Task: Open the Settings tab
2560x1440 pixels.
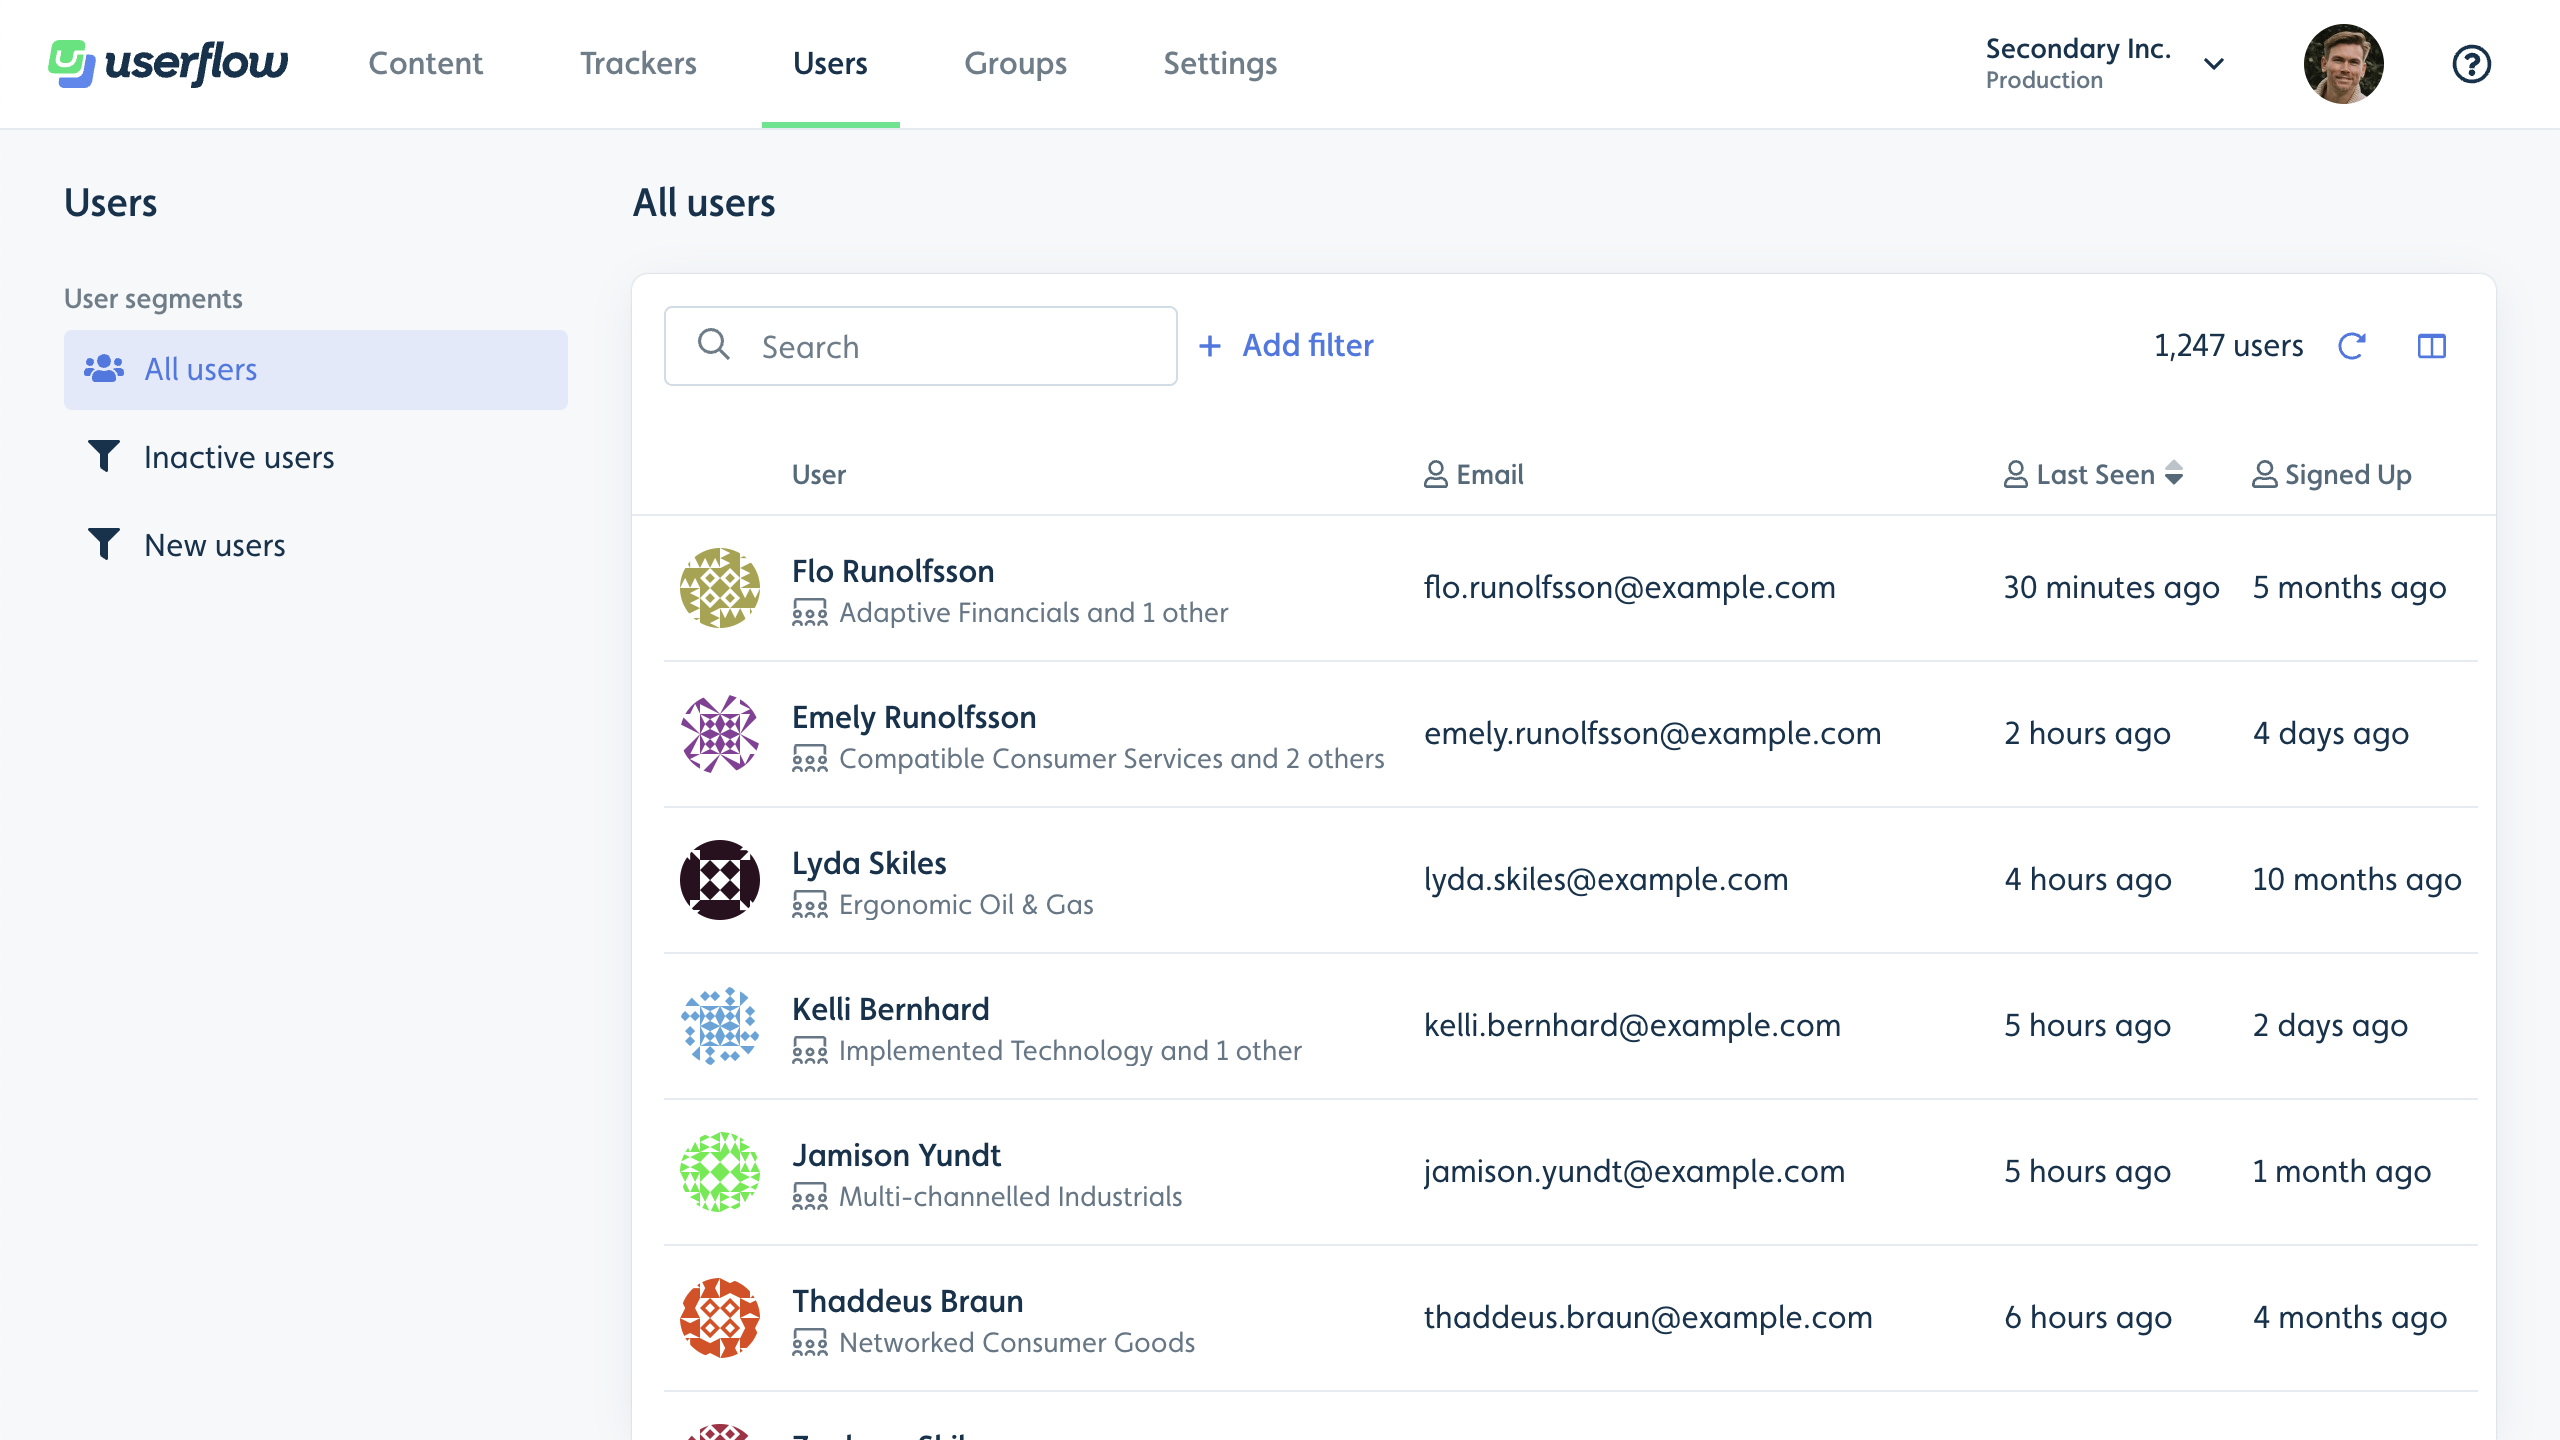Action: [1220, 63]
